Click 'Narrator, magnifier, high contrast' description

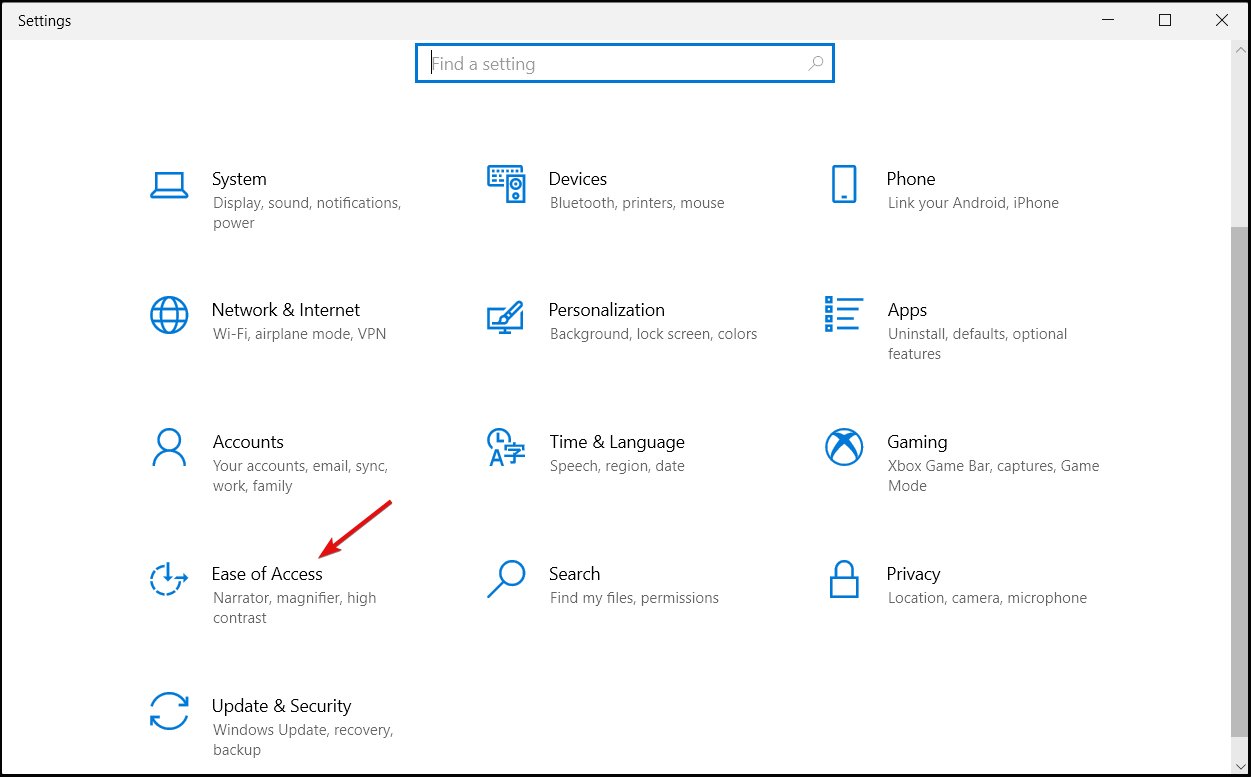294,608
